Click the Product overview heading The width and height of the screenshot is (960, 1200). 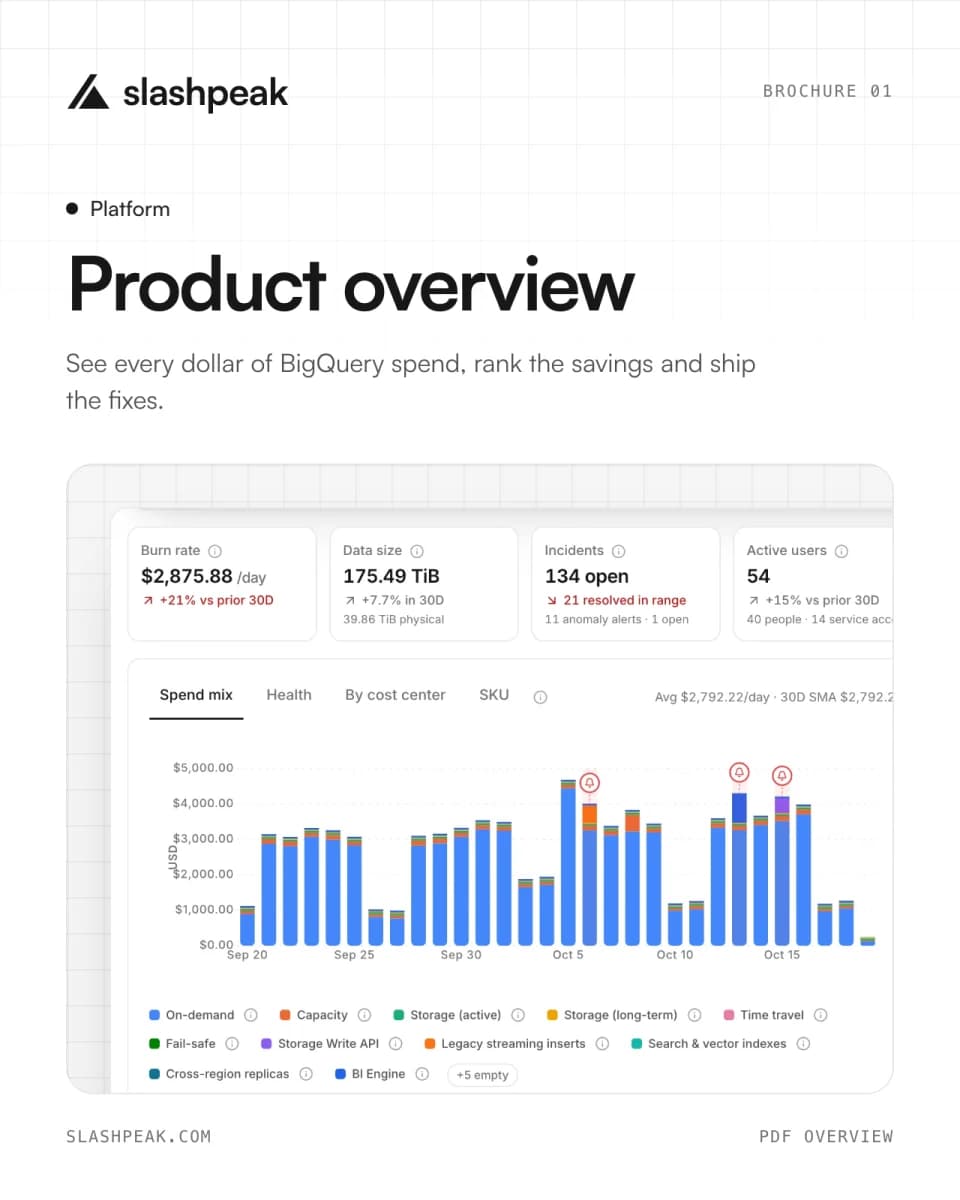(351, 286)
